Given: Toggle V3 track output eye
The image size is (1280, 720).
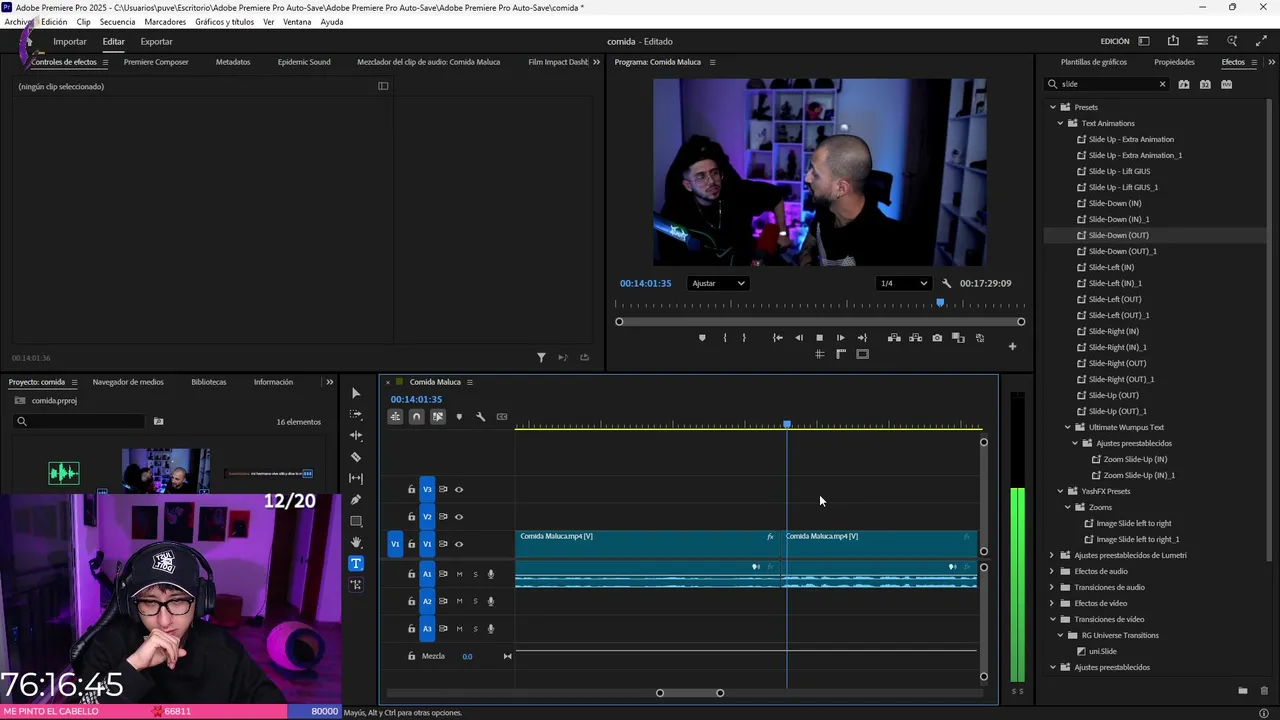Looking at the screenshot, I should pyautogui.click(x=459, y=489).
